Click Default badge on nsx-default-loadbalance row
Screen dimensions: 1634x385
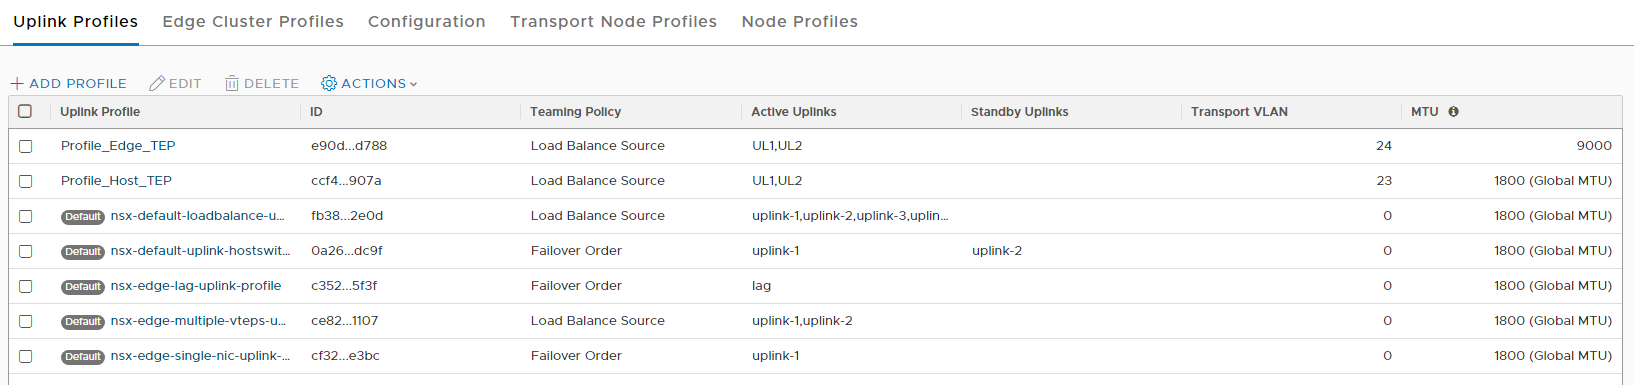point(83,217)
